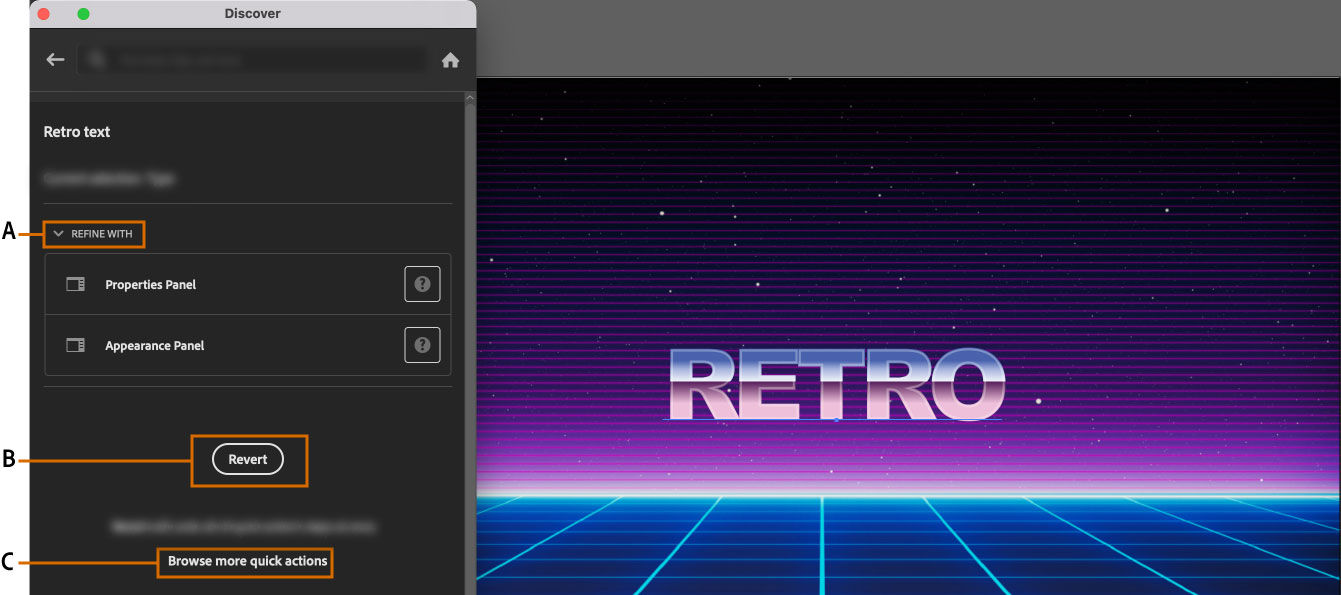Click the RETRO artwork on the canvas
1341x595 pixels.
click(840, 384)
